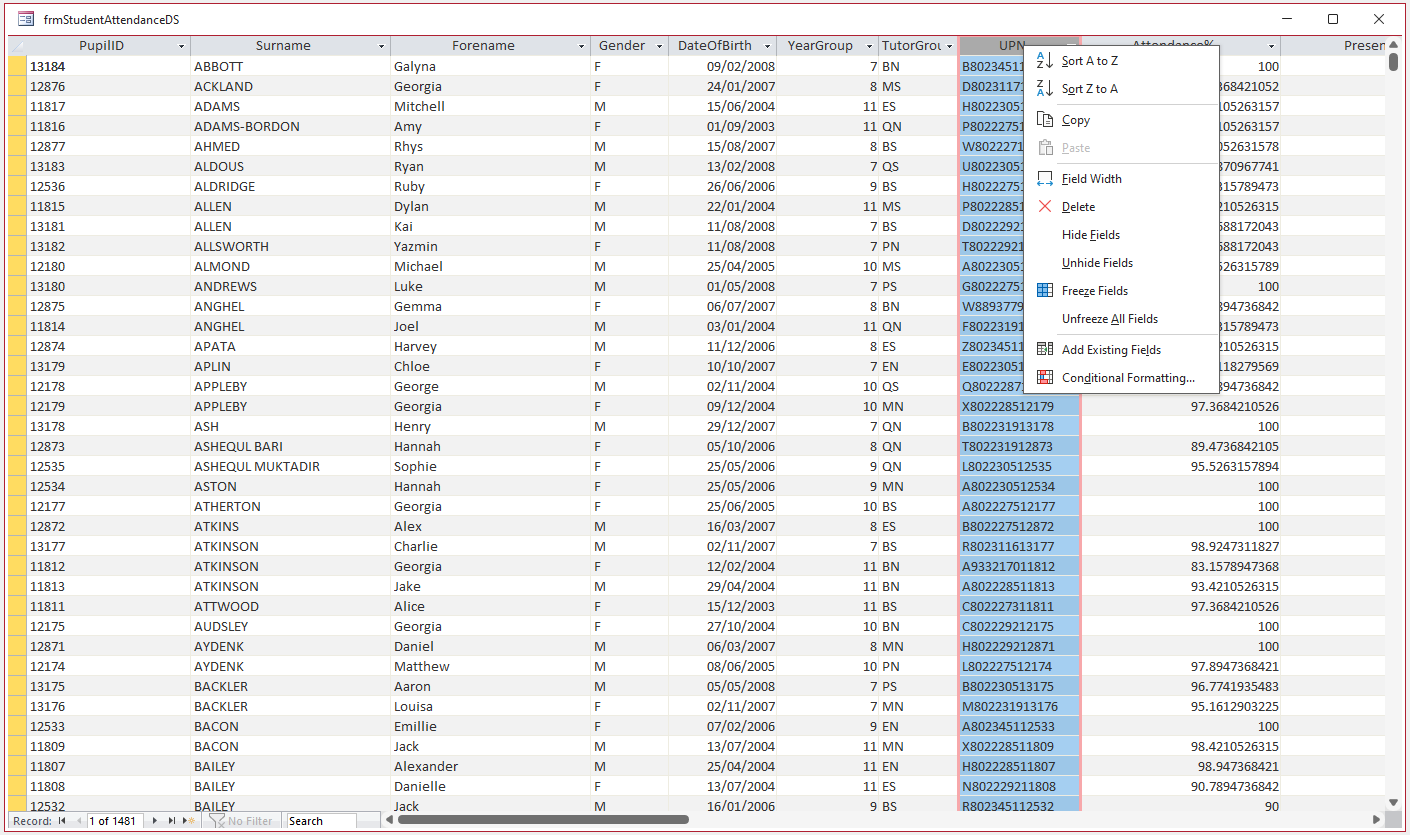The width and height of the screenshot is (1410, 835).
Task: Jump to last record arrow
Action: (x=171, y=821)
